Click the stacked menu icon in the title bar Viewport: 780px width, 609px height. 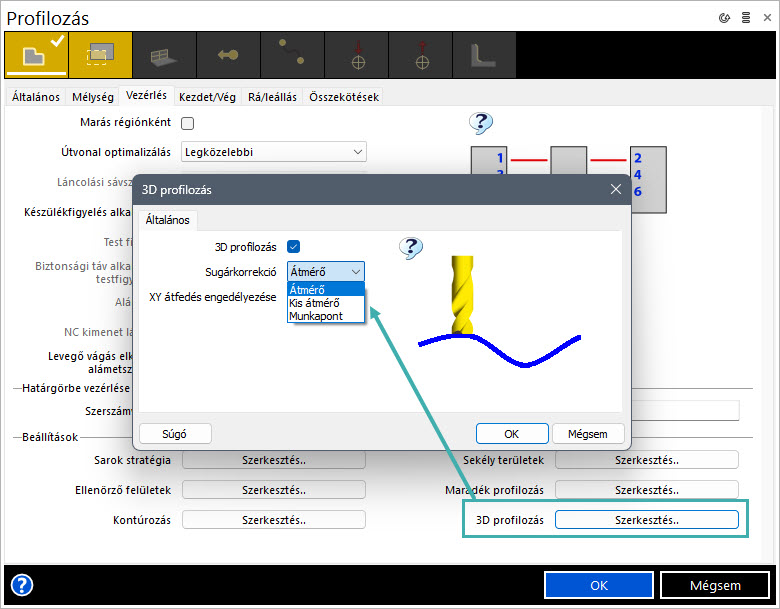click(746, 18)
